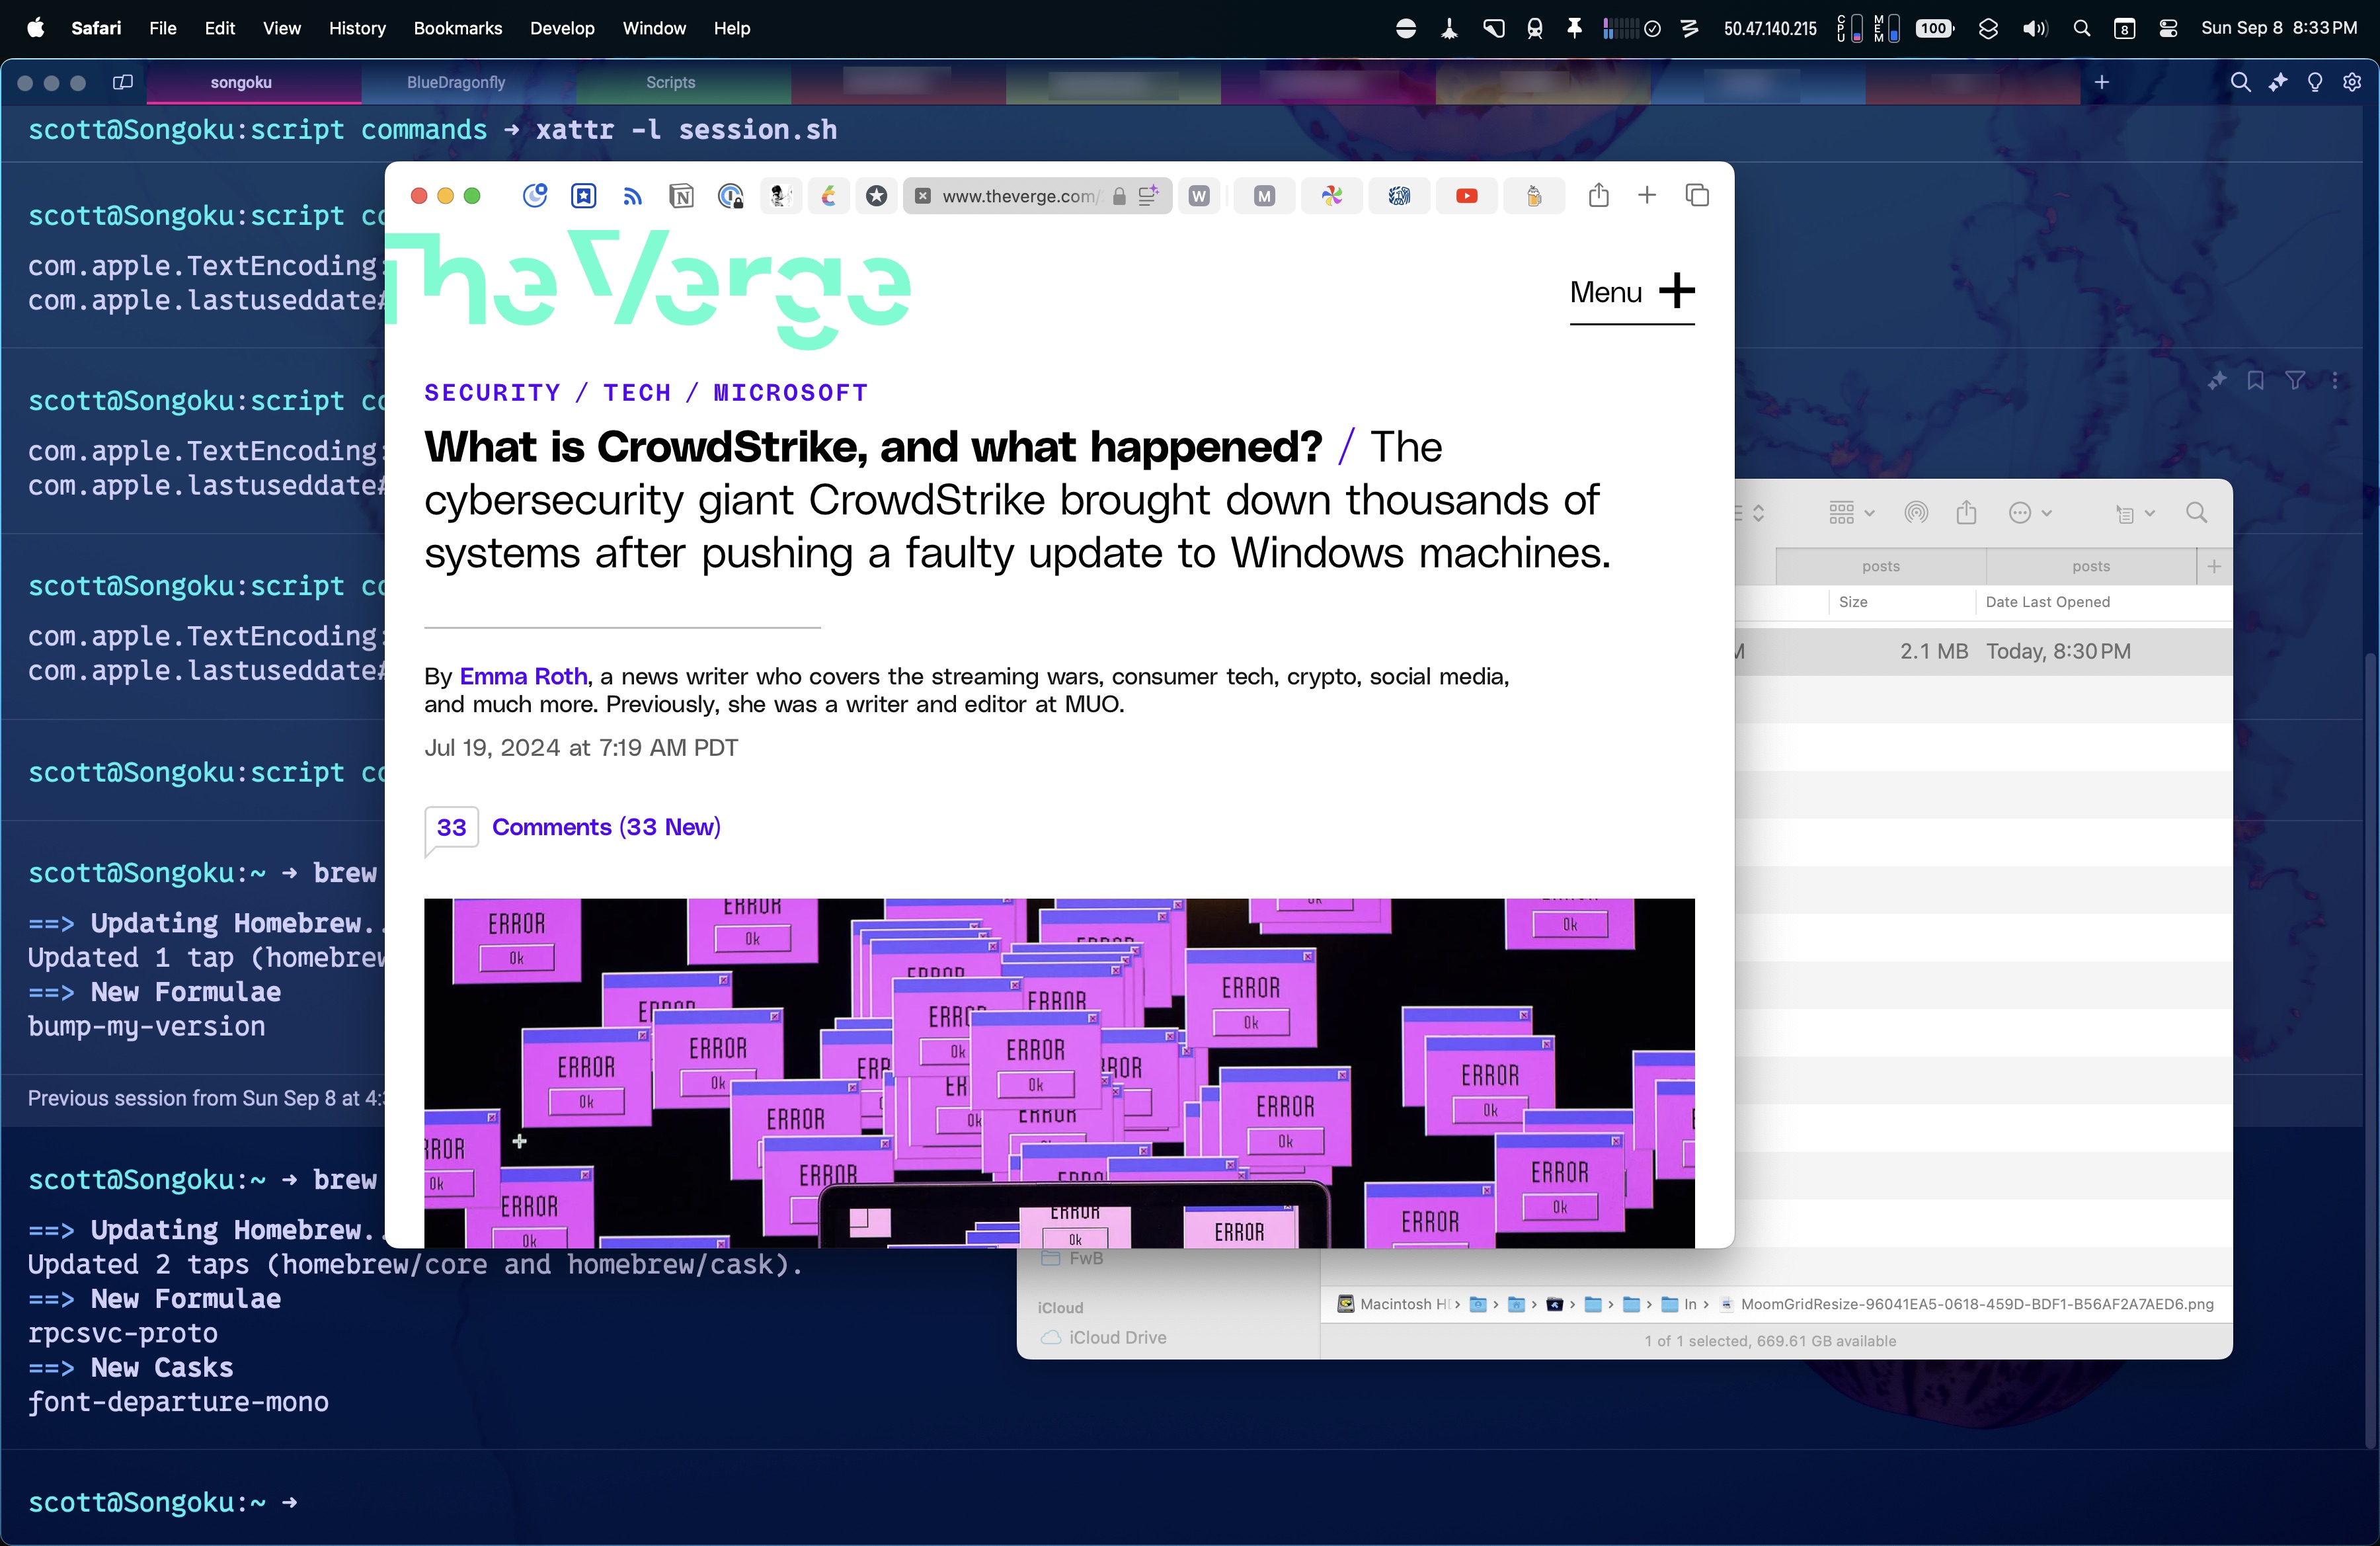Open Comments (33 New) link
This screenshot has width=2380, height=1546.
[x=606, y=827]
